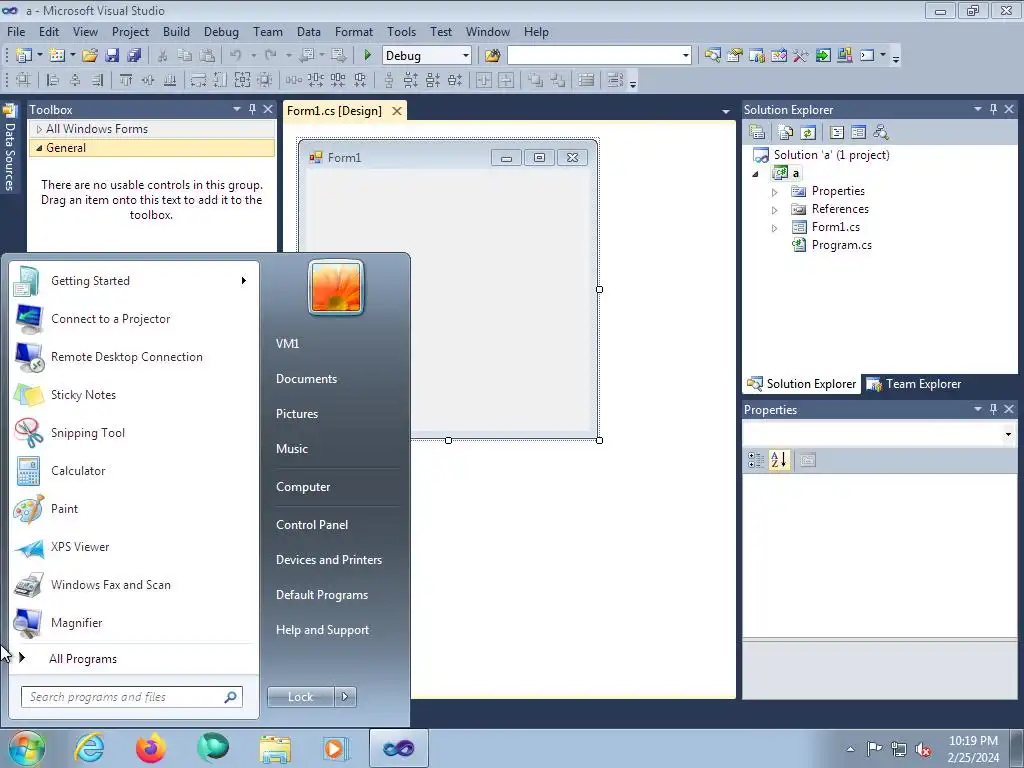Open the Extension Manager toolbar icon
The image size is (1024, 768).
[844, 56]
